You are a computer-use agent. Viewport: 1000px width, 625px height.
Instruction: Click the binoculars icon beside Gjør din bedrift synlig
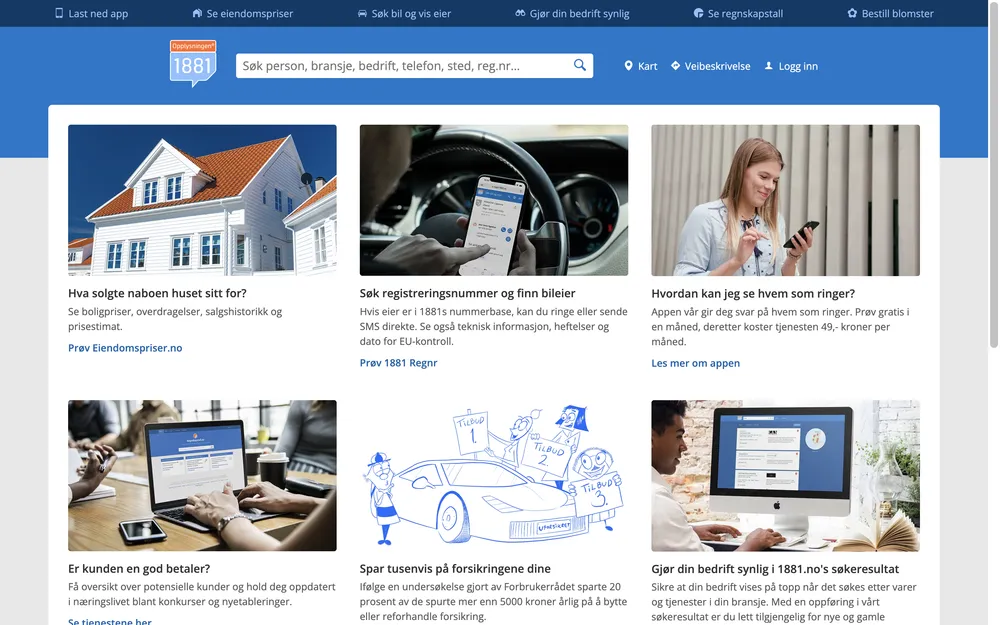(520, 14)
